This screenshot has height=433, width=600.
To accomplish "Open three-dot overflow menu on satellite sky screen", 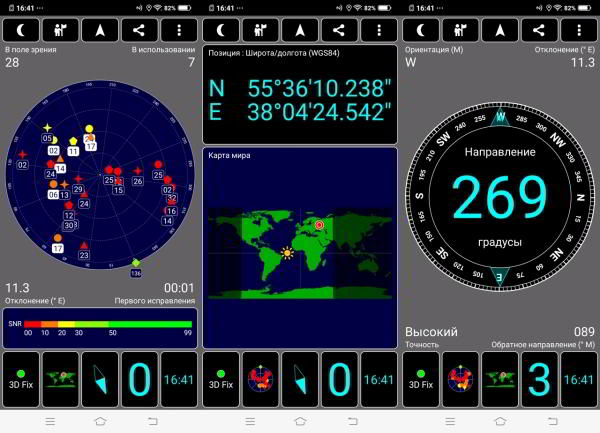I will (x=179, y=30).
